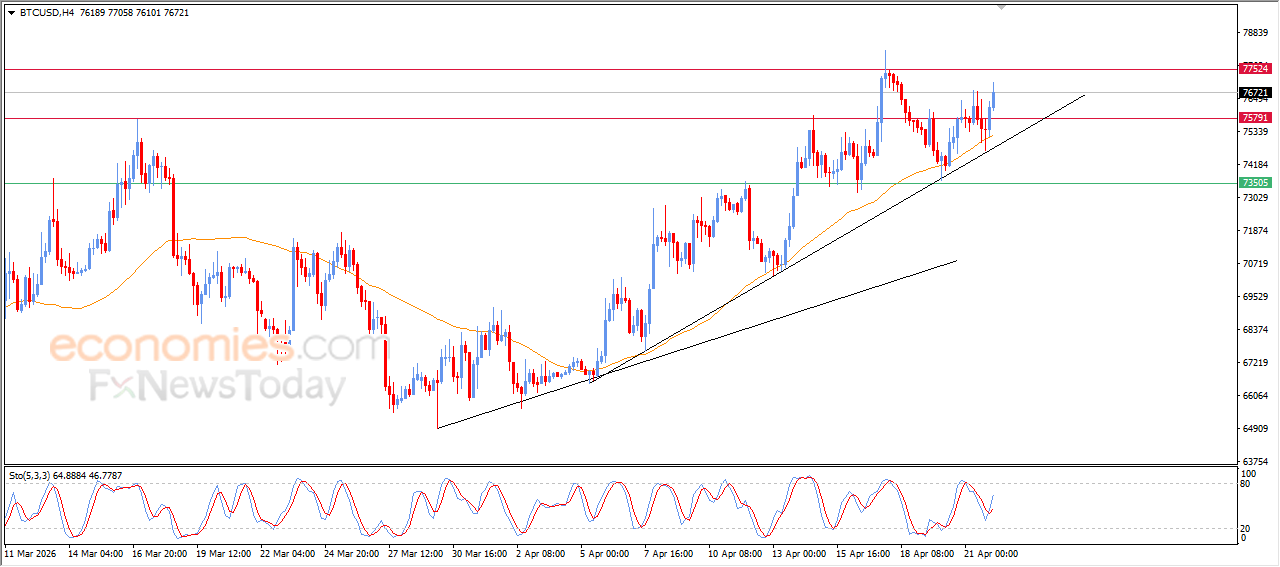Click the 64909 price axis value
This screenshot has height=567, width=1280.
point(1256,428)
